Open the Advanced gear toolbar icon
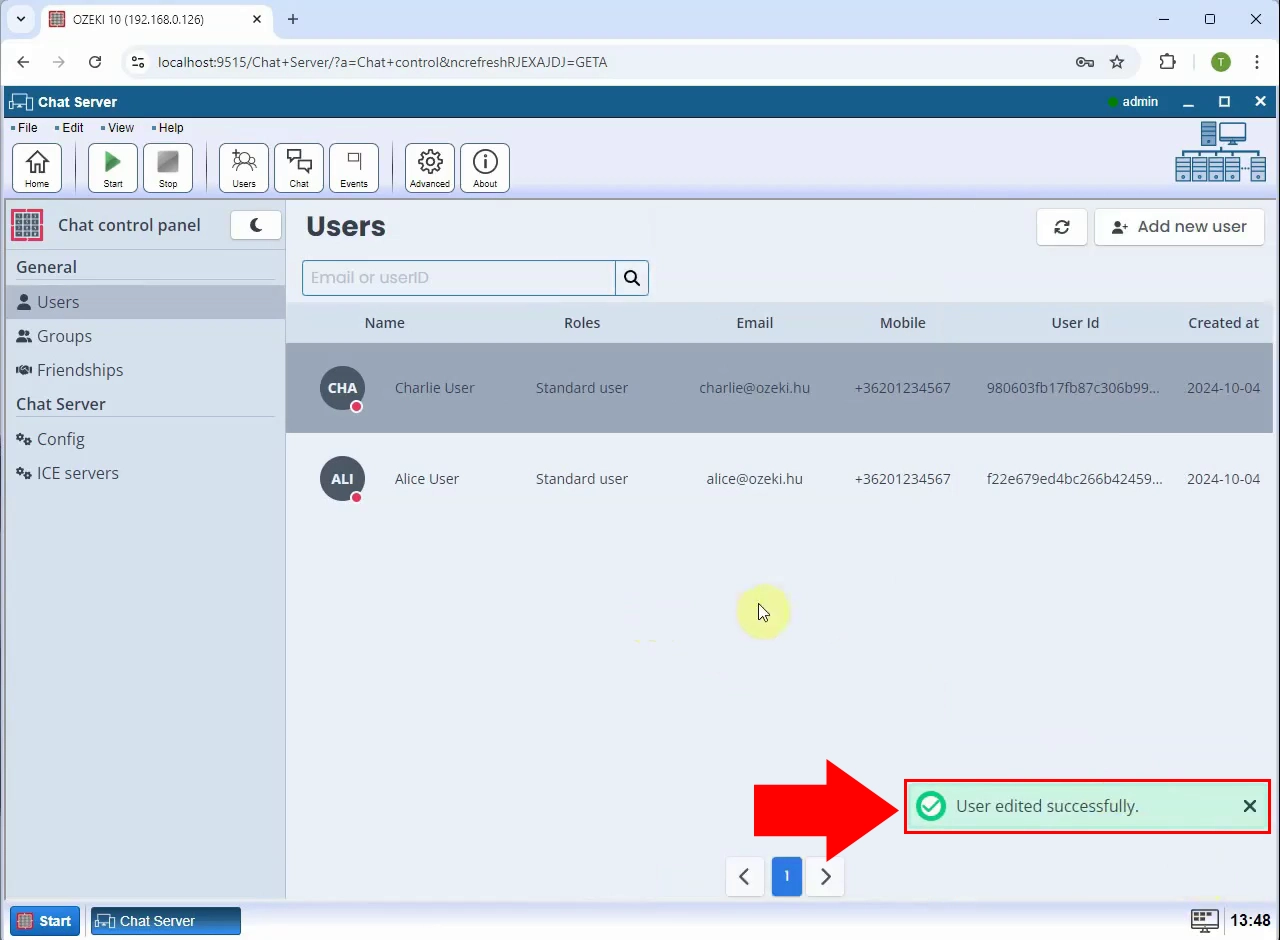 pos(430,167)
